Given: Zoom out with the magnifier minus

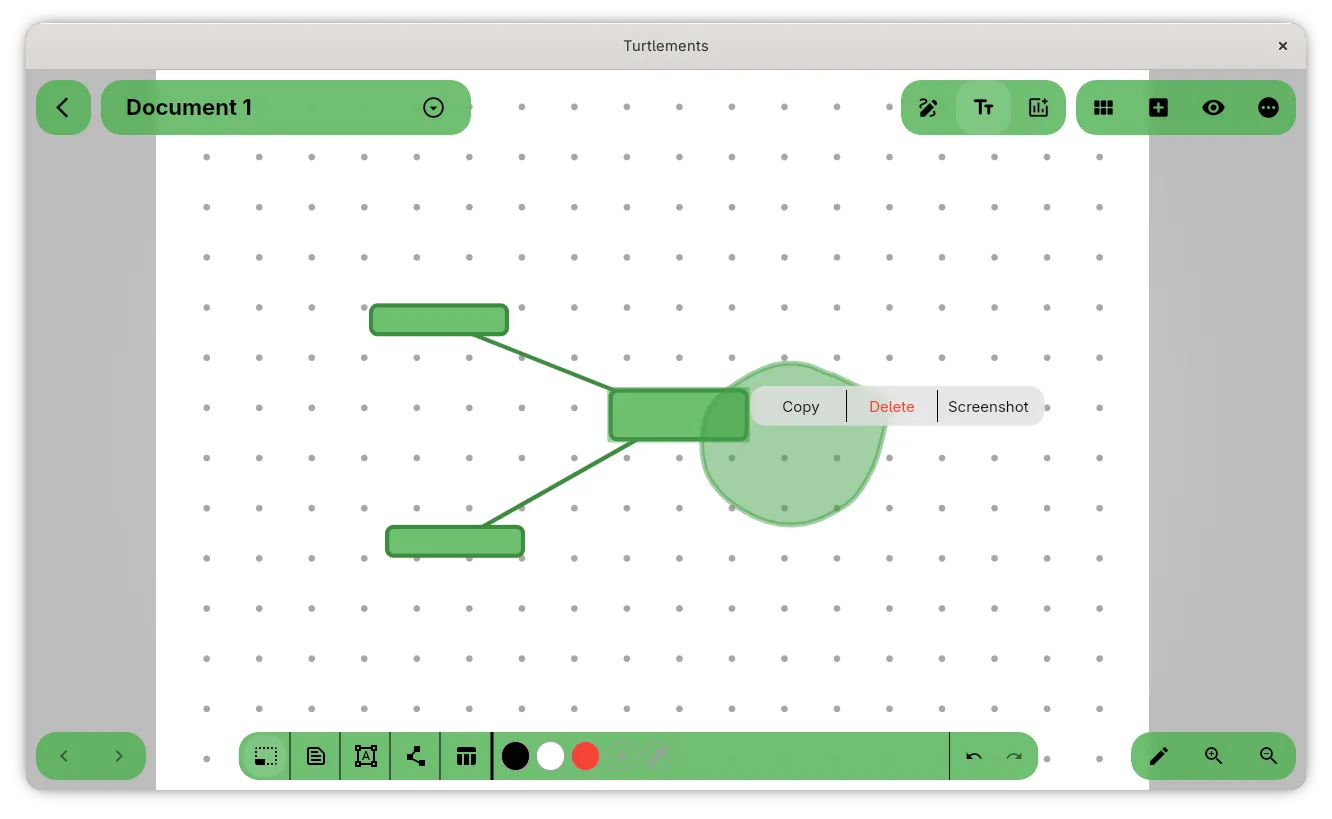Looking at the screenshot, I should point(1269,756).
